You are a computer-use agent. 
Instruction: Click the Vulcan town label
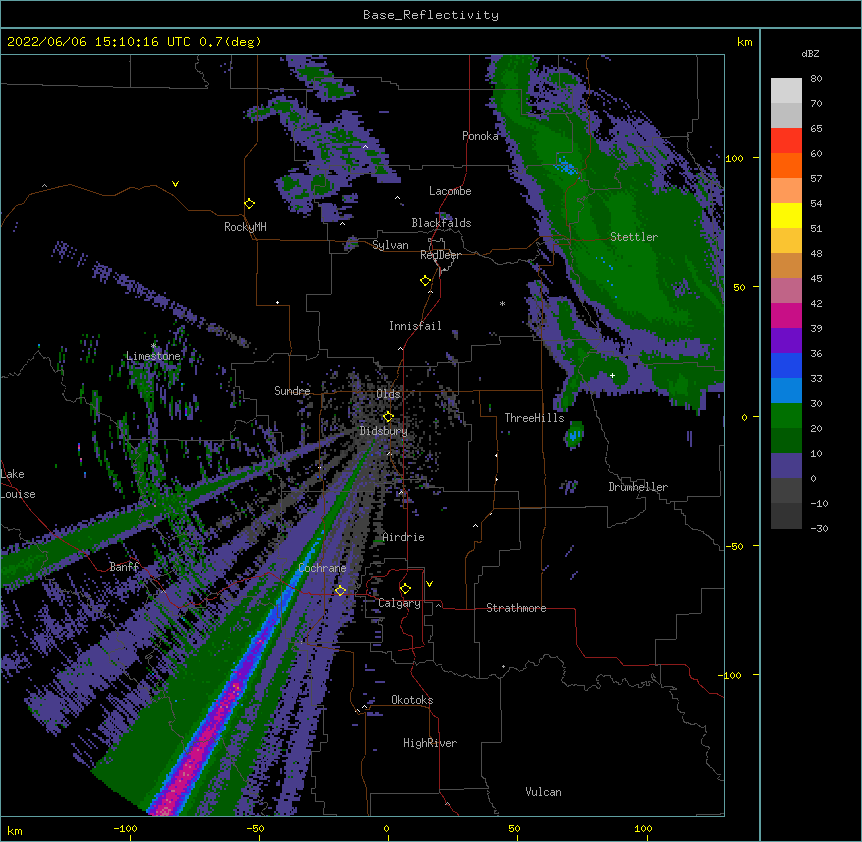pyautogui.click(x=543, y=792)
